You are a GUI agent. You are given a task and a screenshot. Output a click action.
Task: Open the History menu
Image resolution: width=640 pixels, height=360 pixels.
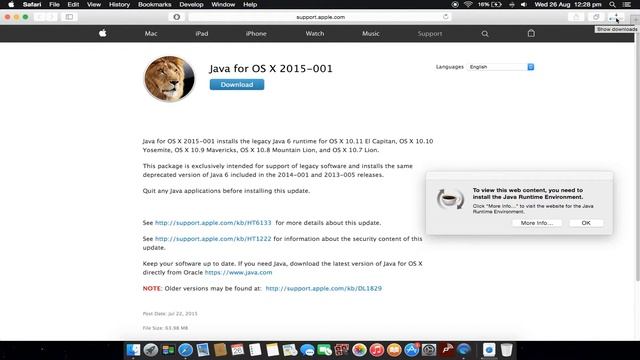click(x=119, y=4)
